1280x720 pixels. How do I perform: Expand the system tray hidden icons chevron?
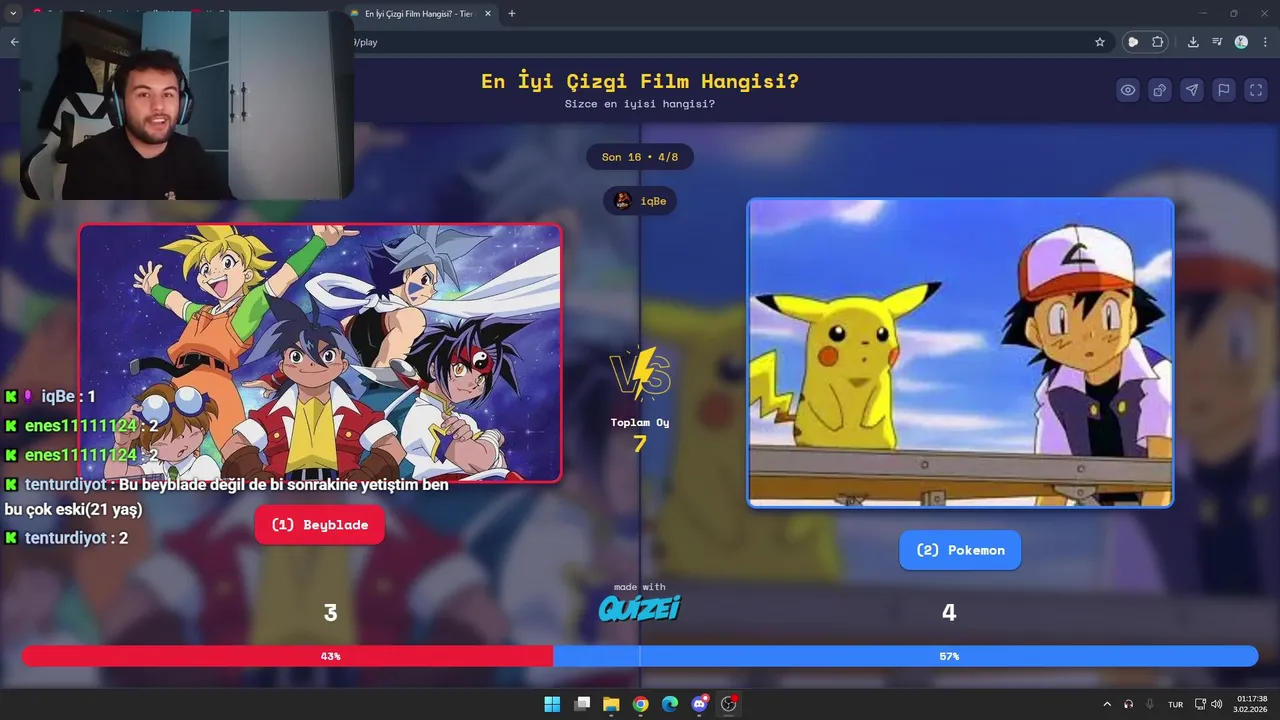pyautogui.click(x=1106, y=704)
